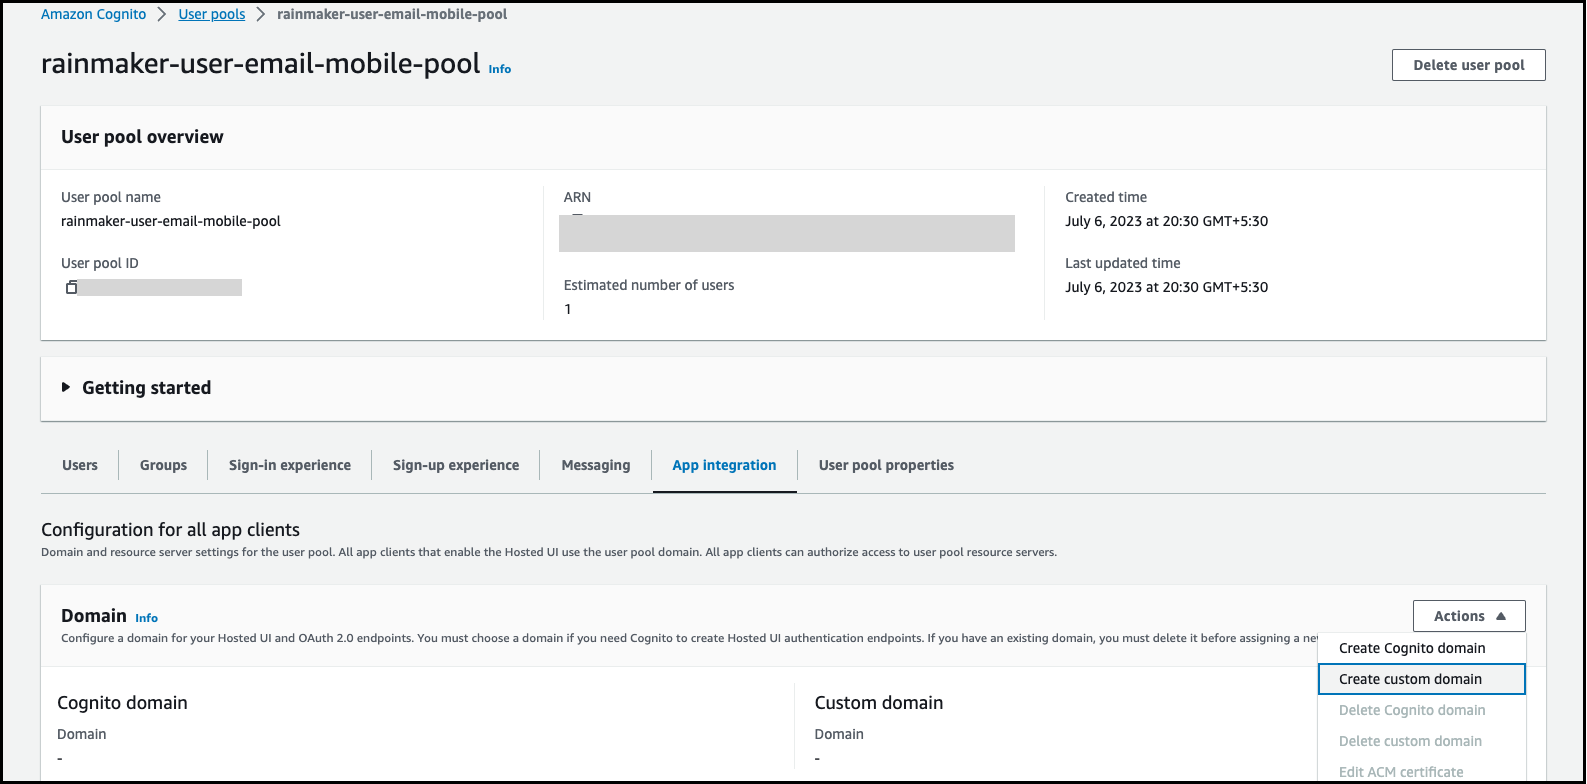Switch to the Groups tab
The width and height of the screenshot is (1587, 784).
click(x=163, y=465)
